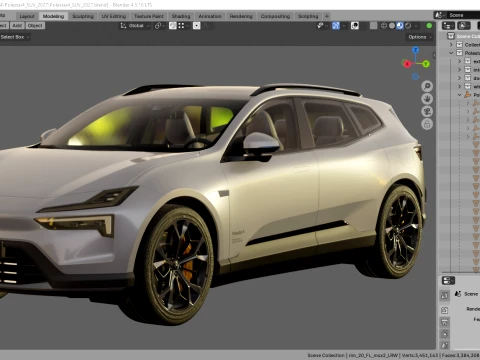Screen dimensions: 480x360
Task: Select wireframe viewport shading
Action: pyautogui.click(x=384, y=26)
